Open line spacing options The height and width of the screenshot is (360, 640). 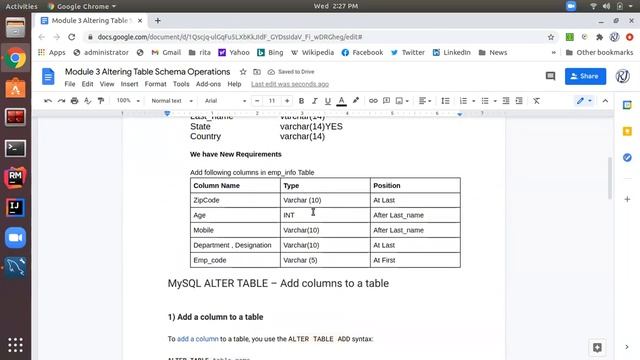(445, 101)
